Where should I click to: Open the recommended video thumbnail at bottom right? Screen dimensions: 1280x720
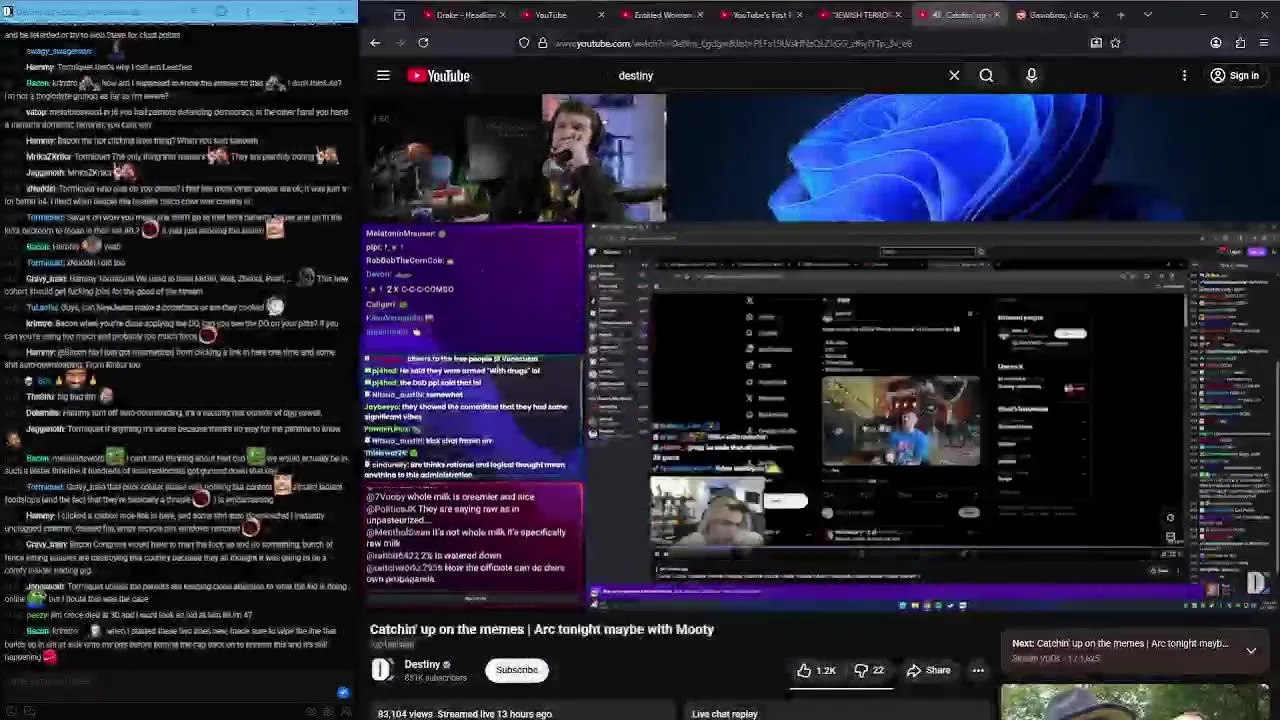coord(1135,702)
